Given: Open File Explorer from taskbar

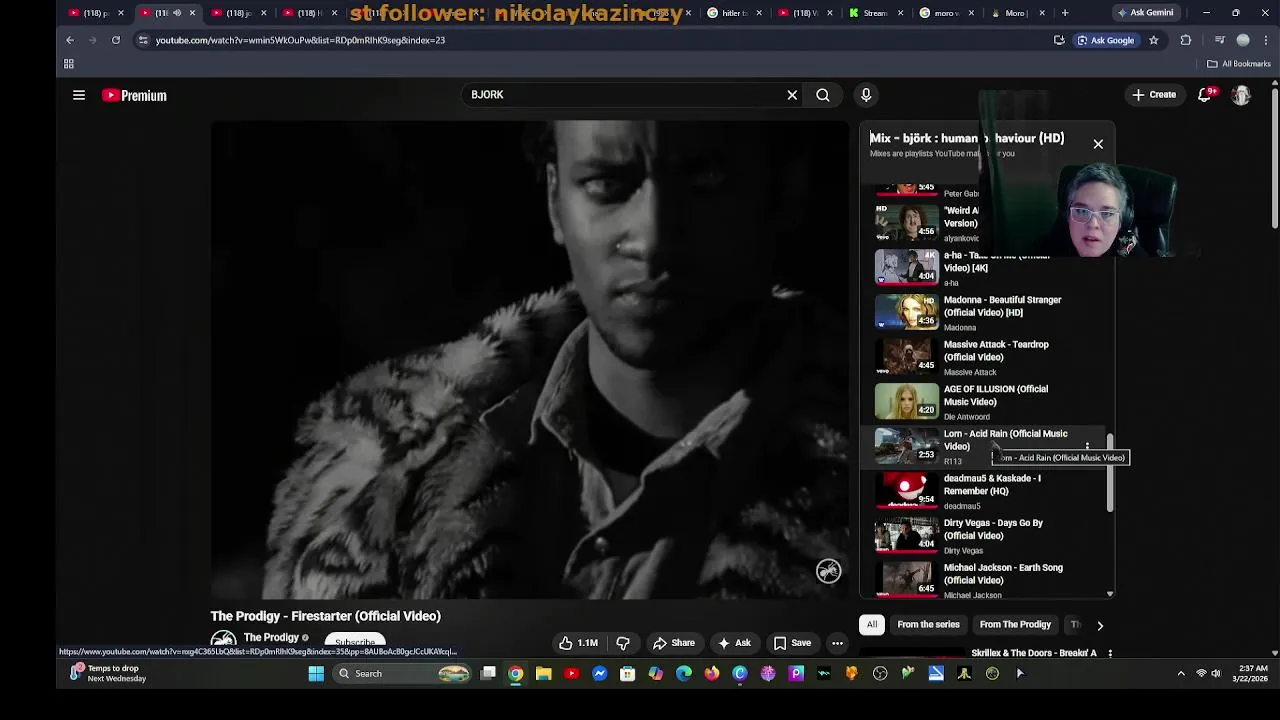Looking at the screenshot, I should 543,674.
